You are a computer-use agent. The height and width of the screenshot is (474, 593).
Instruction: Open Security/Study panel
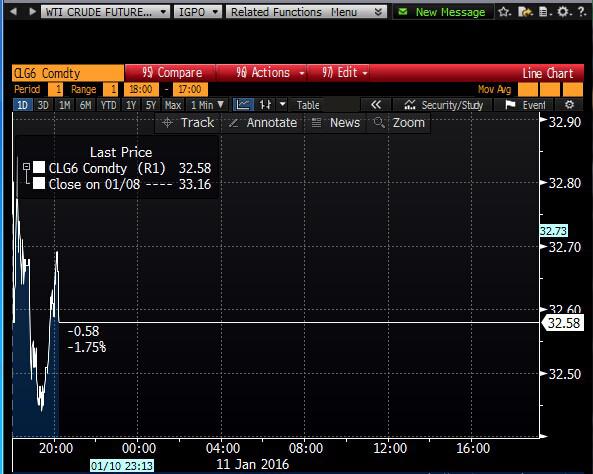443,105
